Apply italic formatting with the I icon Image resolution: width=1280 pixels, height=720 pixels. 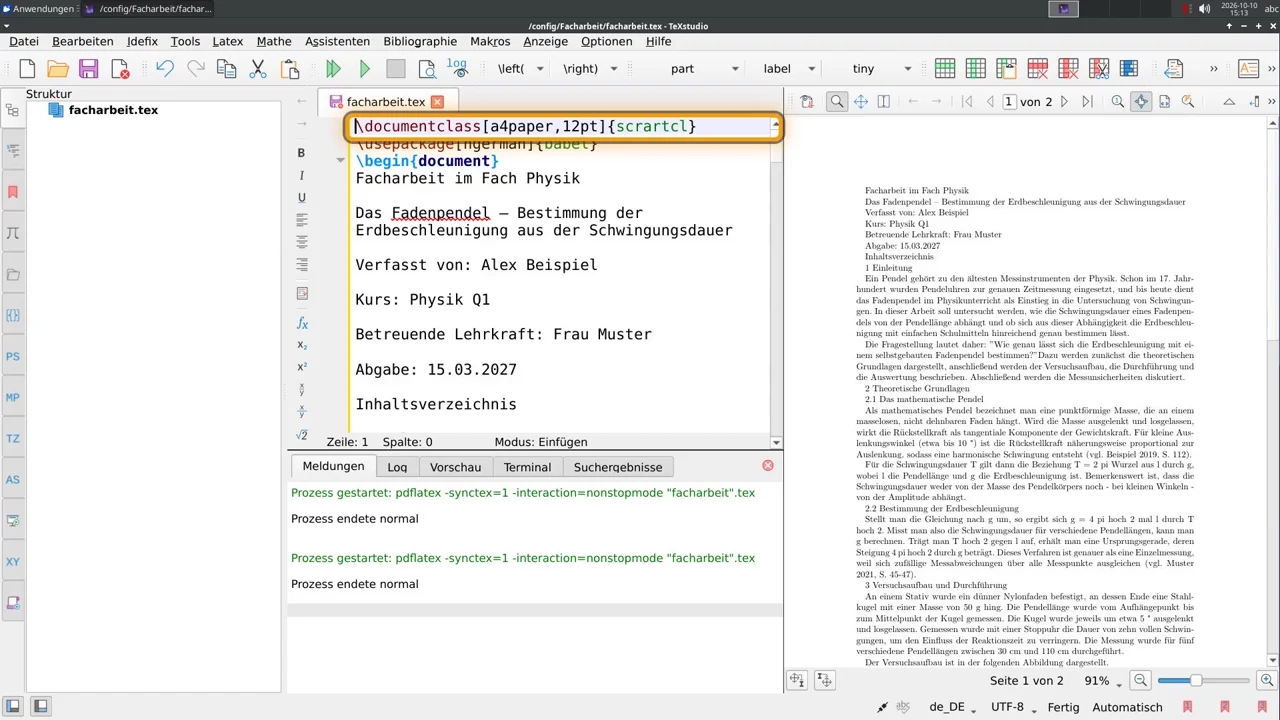point(302,175)
